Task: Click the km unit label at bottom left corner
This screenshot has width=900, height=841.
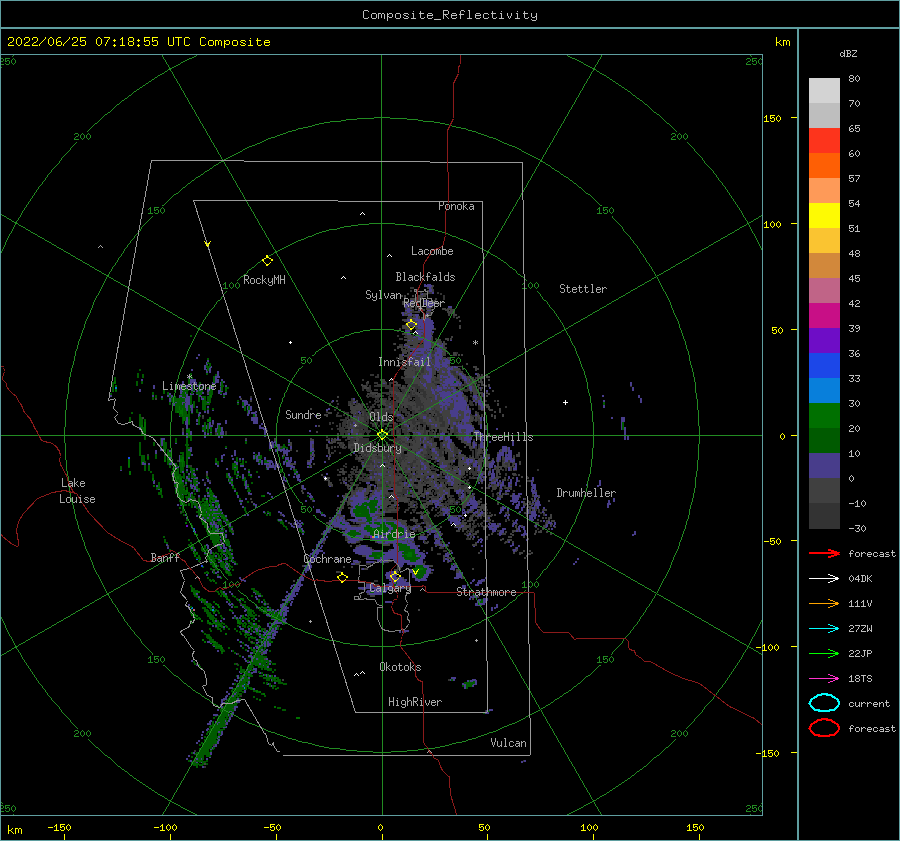Action: [x=14, y=830]
